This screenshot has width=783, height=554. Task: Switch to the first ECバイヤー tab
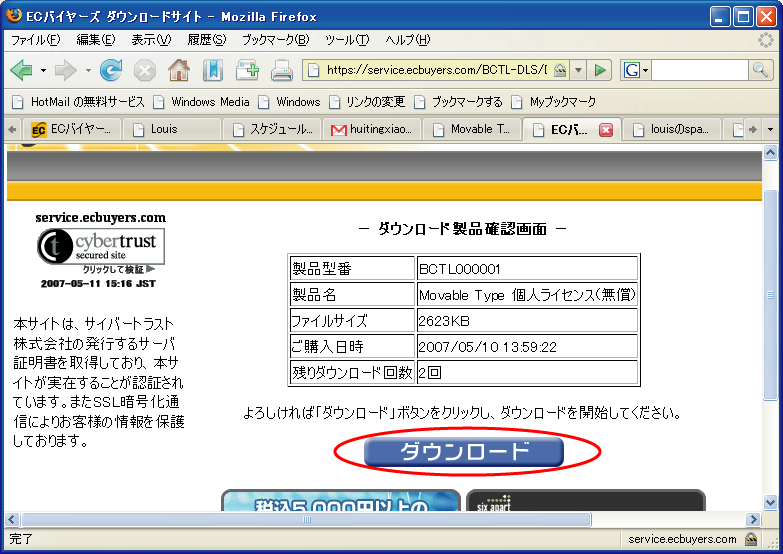coord(71,130)
